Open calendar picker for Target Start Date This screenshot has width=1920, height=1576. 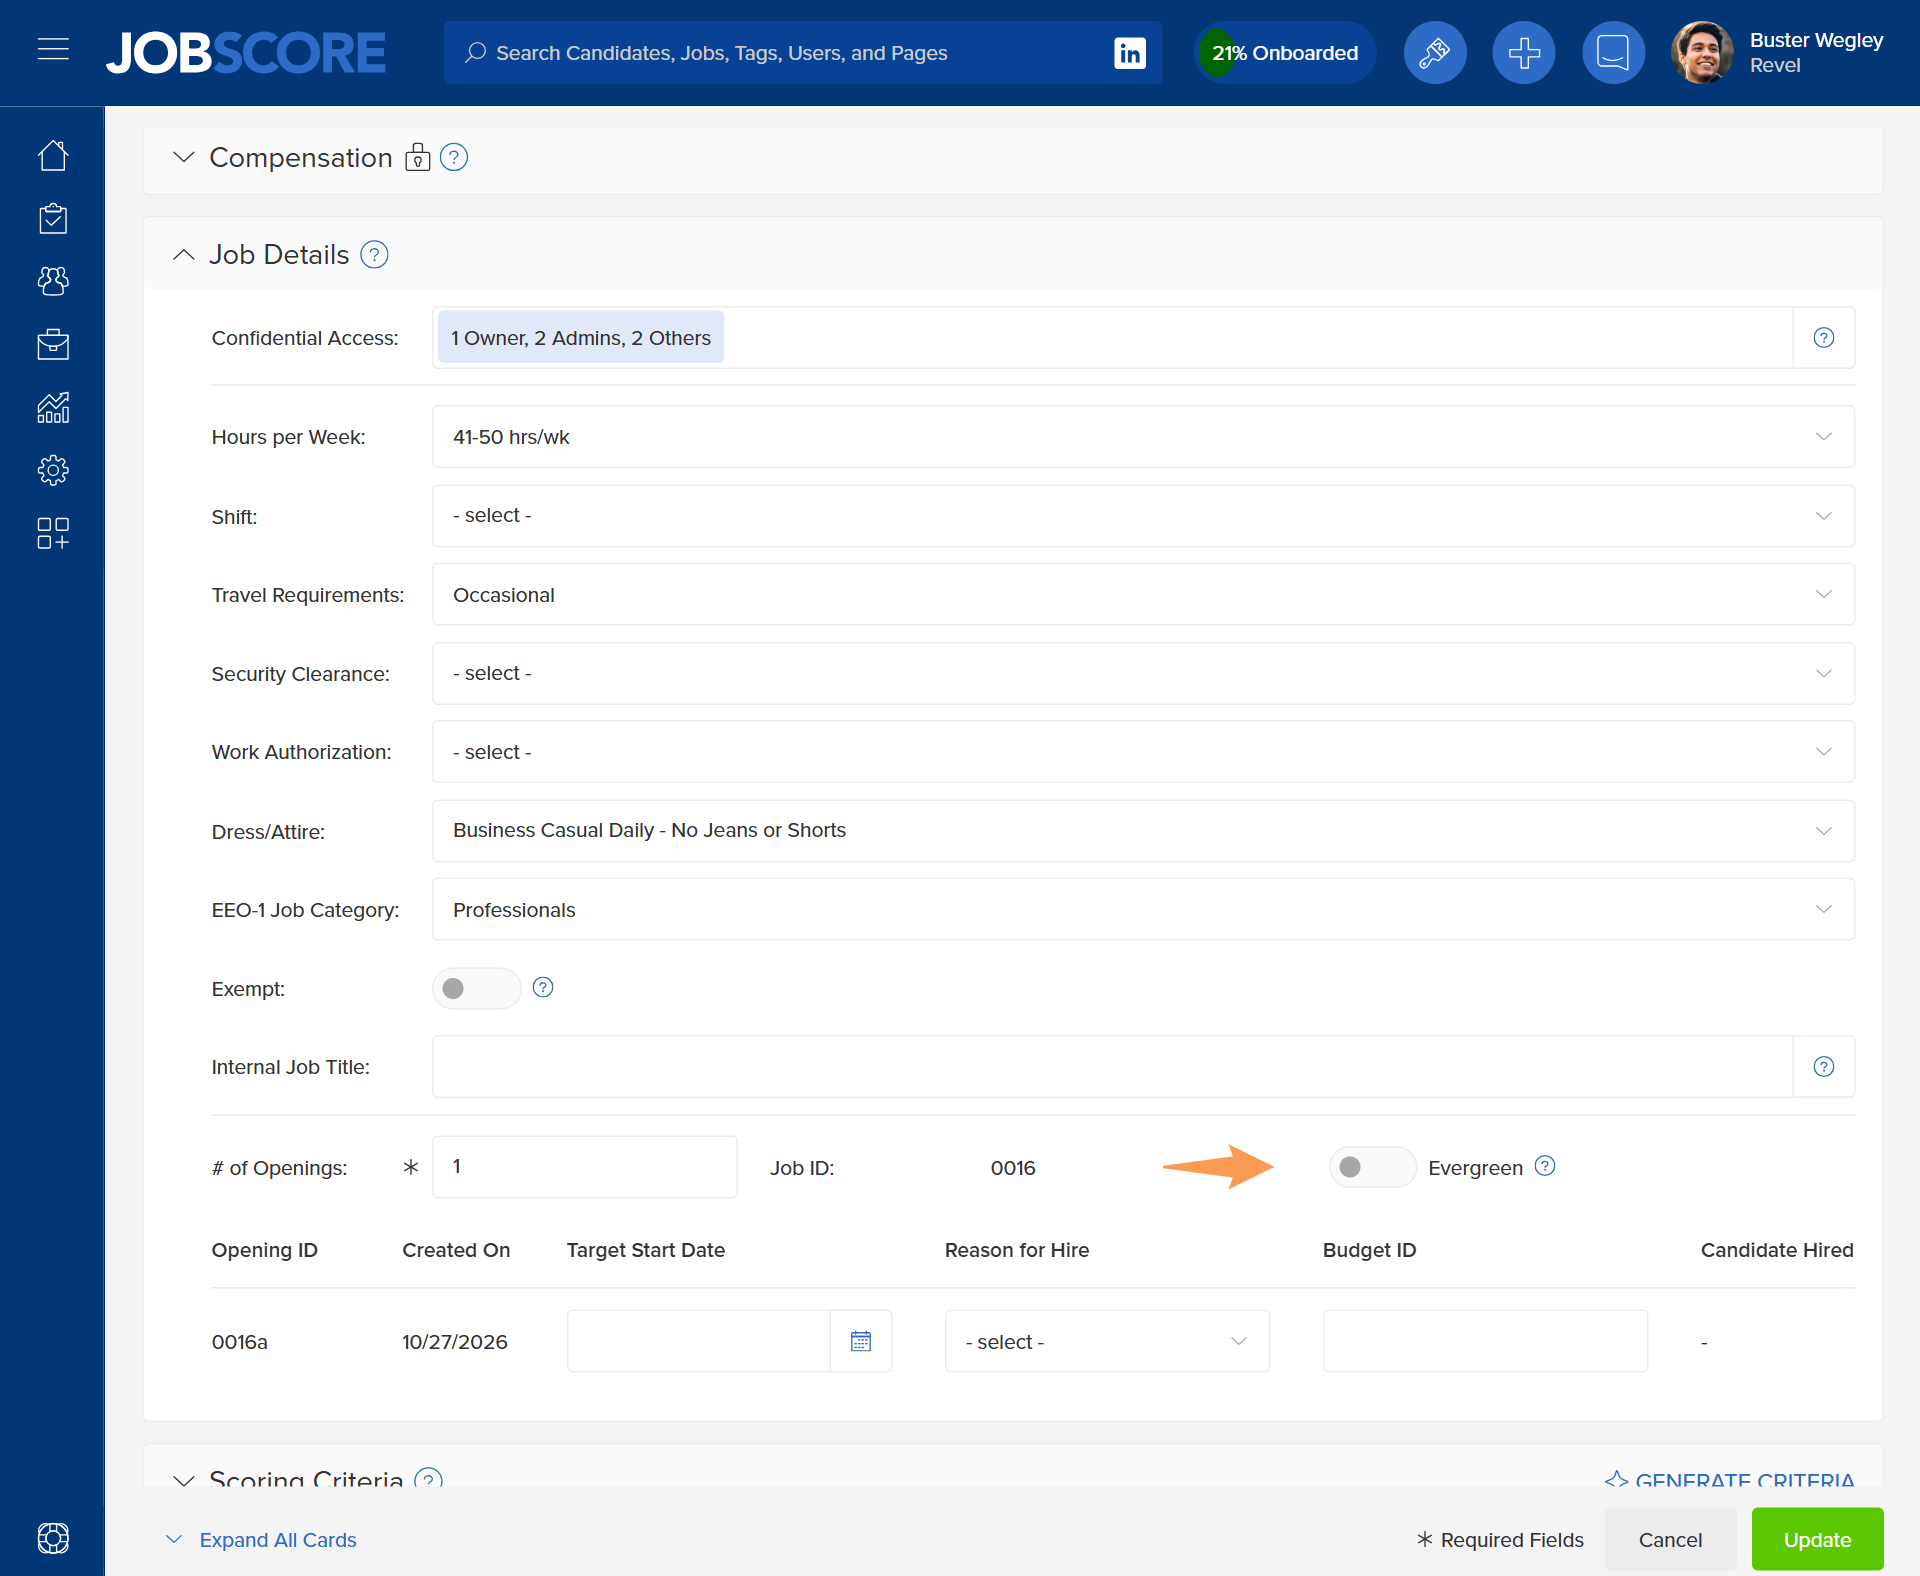coord(861,1341)
